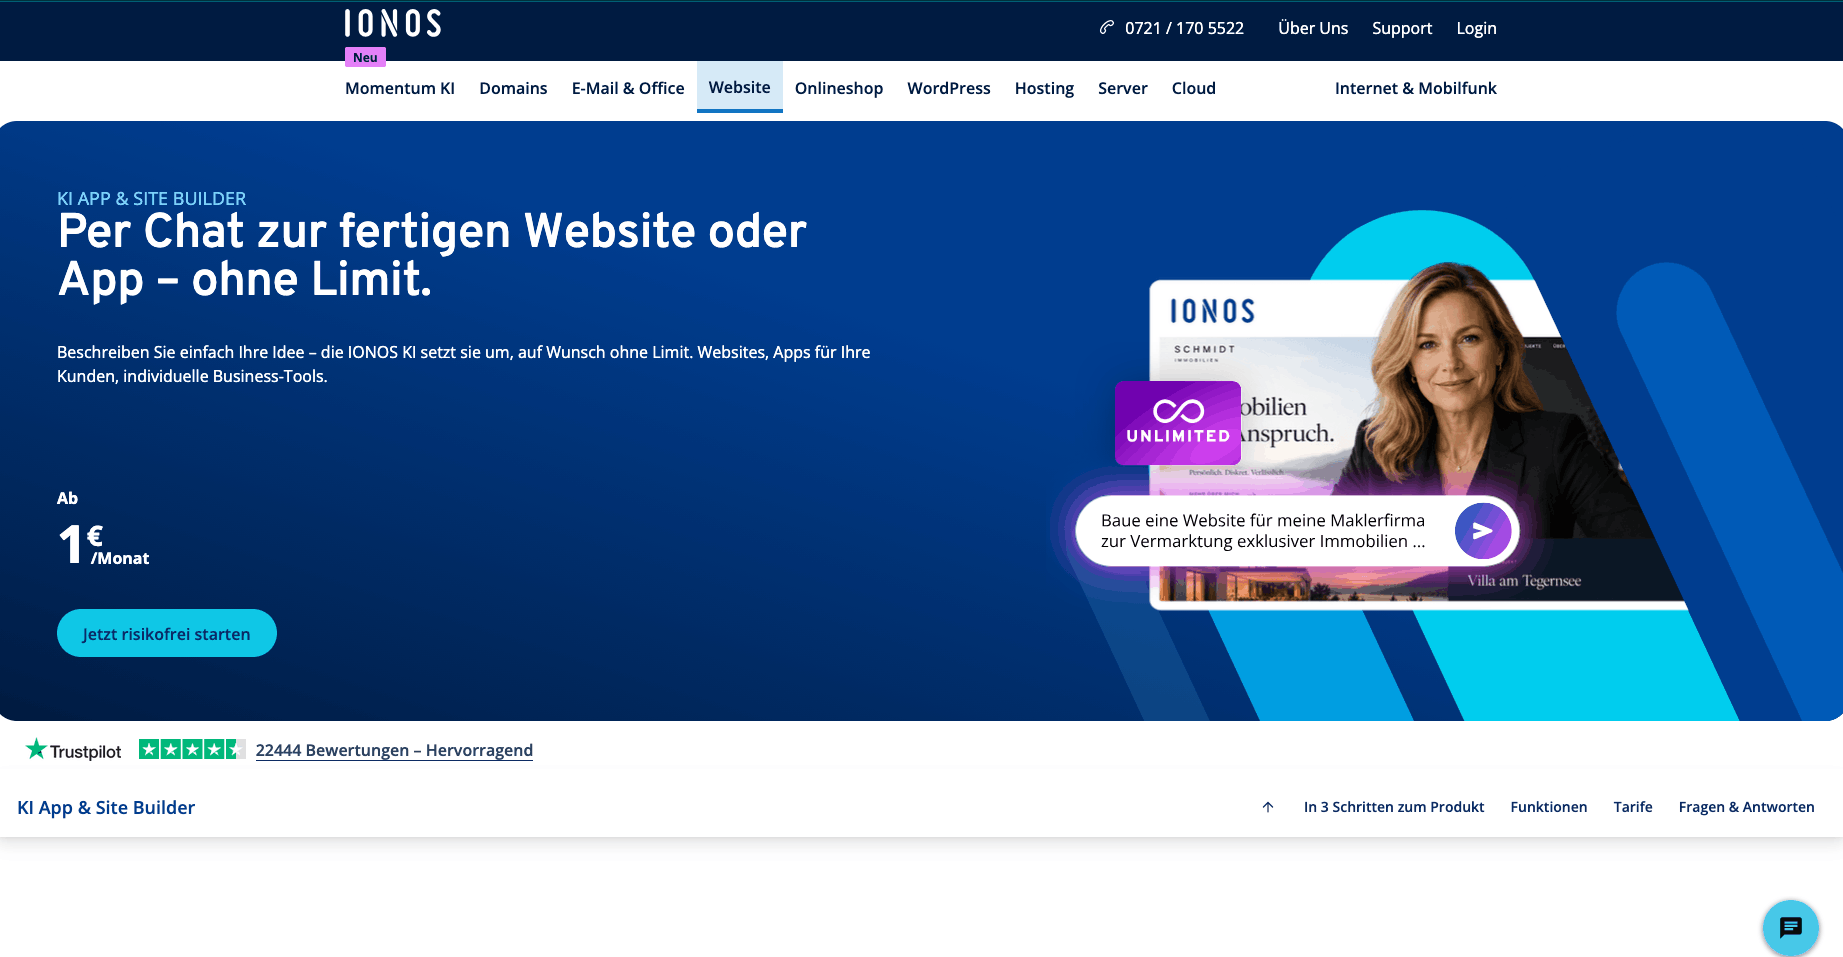Open Internet & Mobilfunk menu
The height and width of the screenshot is (957, 1843).
1416,88
